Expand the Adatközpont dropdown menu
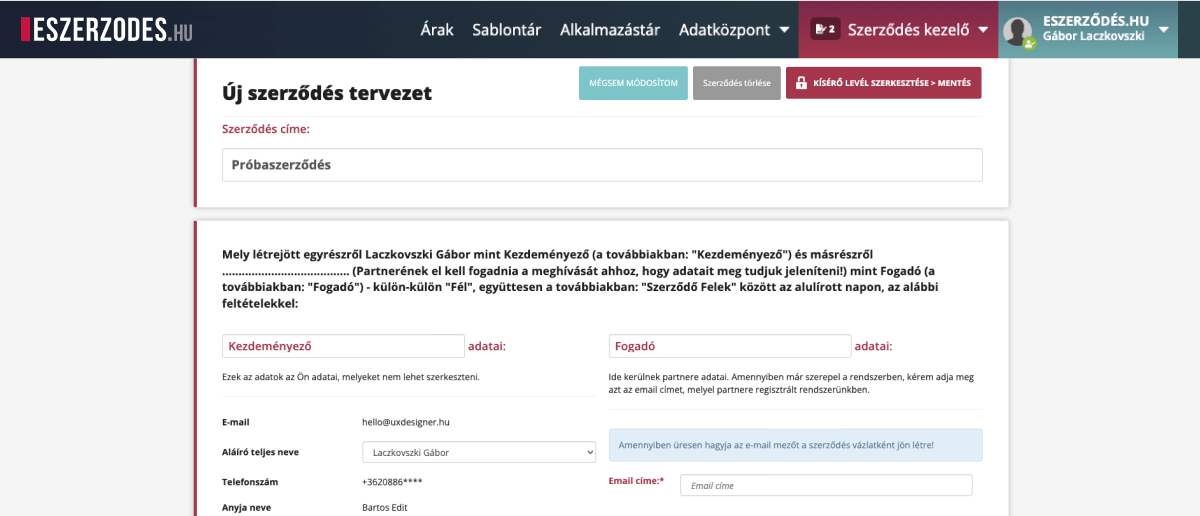The height and width of the screenshot is (516, 1200). point(724,29)
